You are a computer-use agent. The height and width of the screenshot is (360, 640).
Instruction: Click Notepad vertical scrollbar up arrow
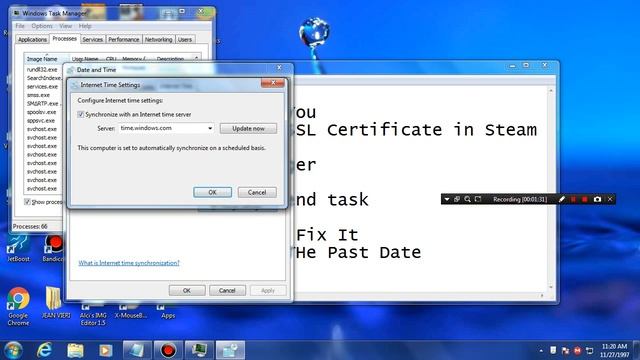click(x=551, y=90)
